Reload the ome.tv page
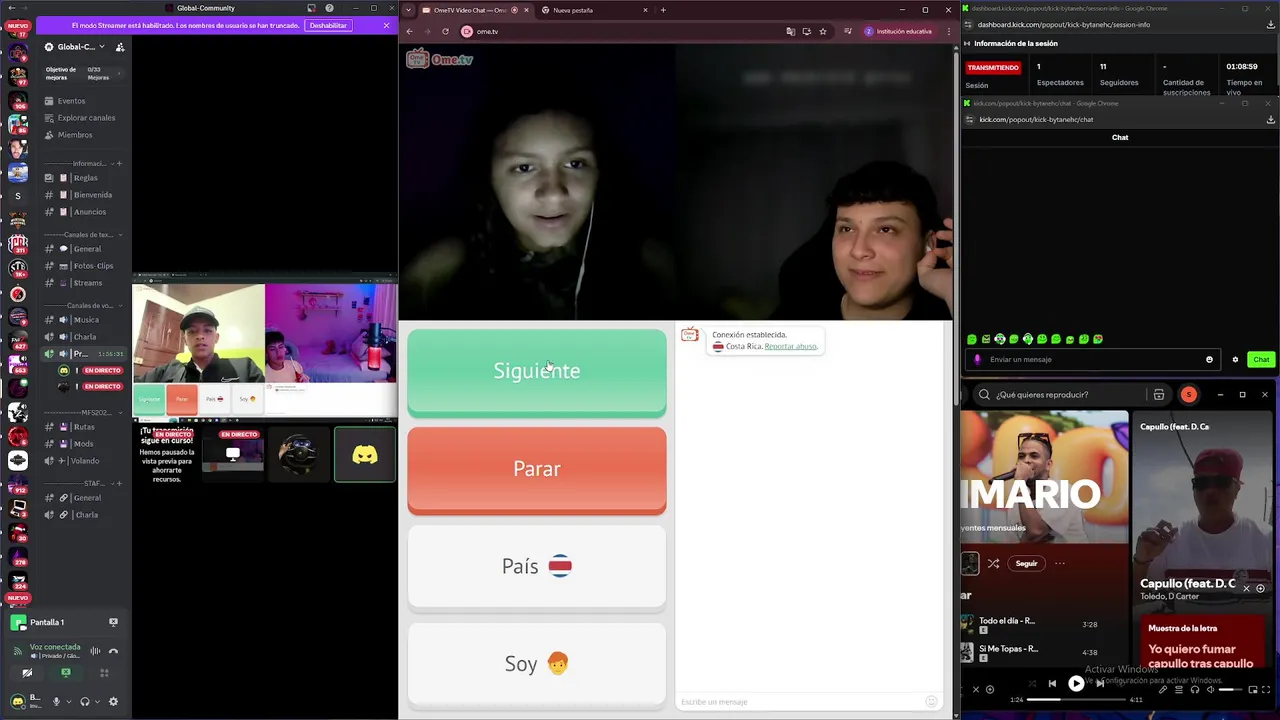This screenshot has height=720, width=1280. click(x=445, y=31)
